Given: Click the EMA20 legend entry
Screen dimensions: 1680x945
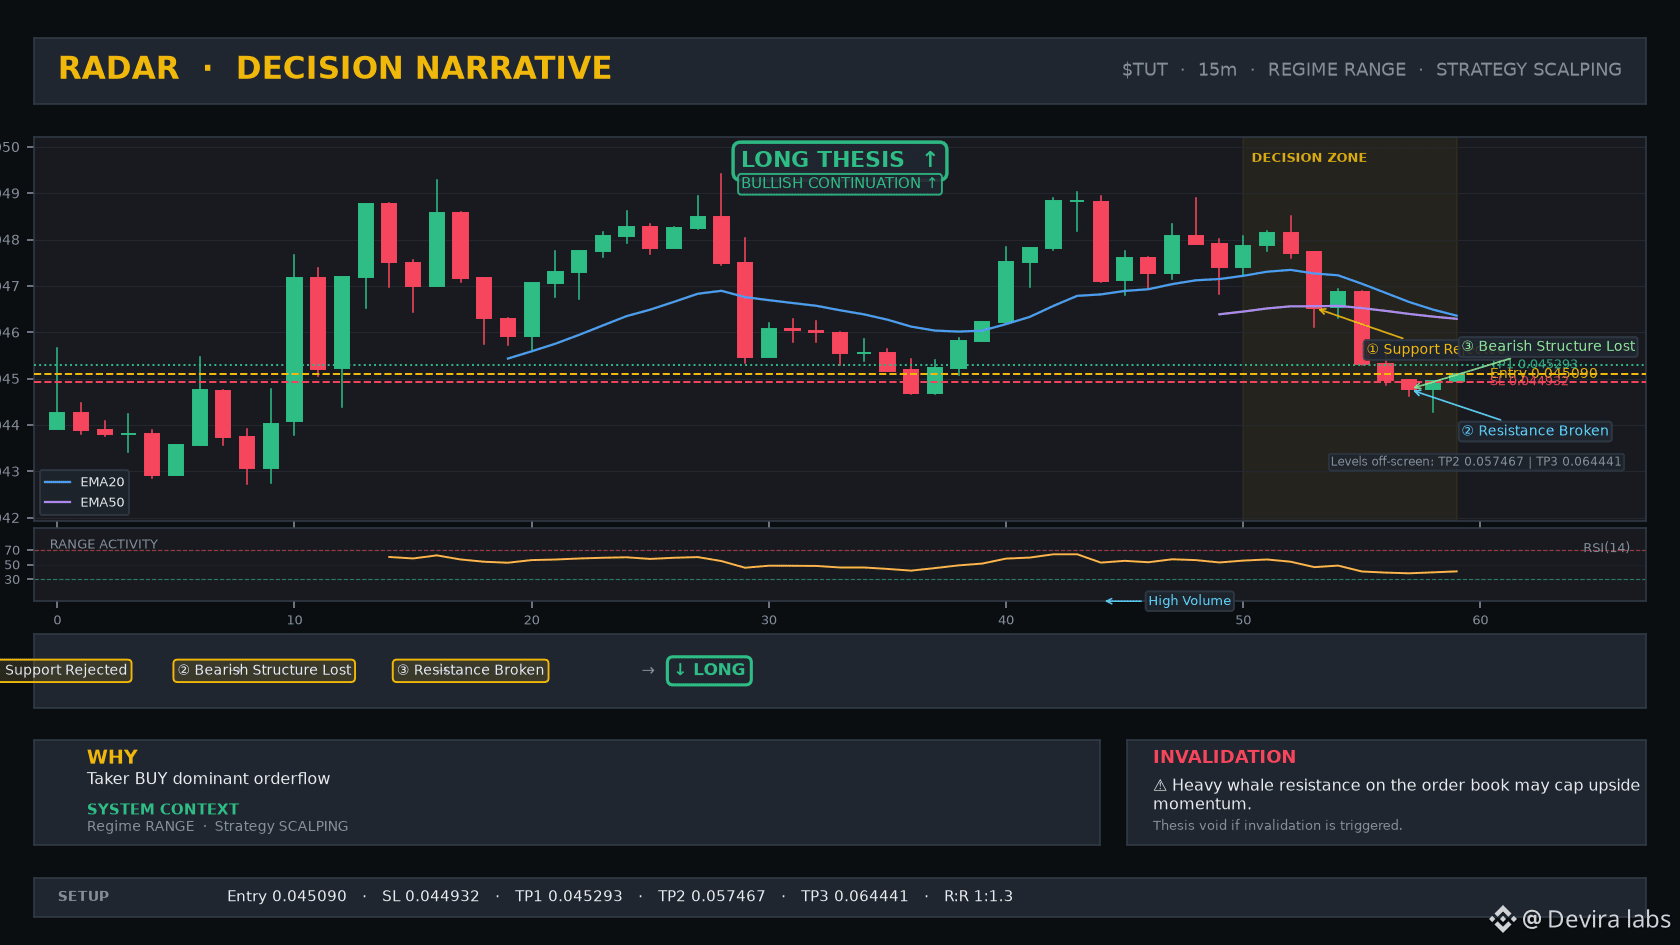Looking at the screenshot, I should pos(85,482).
